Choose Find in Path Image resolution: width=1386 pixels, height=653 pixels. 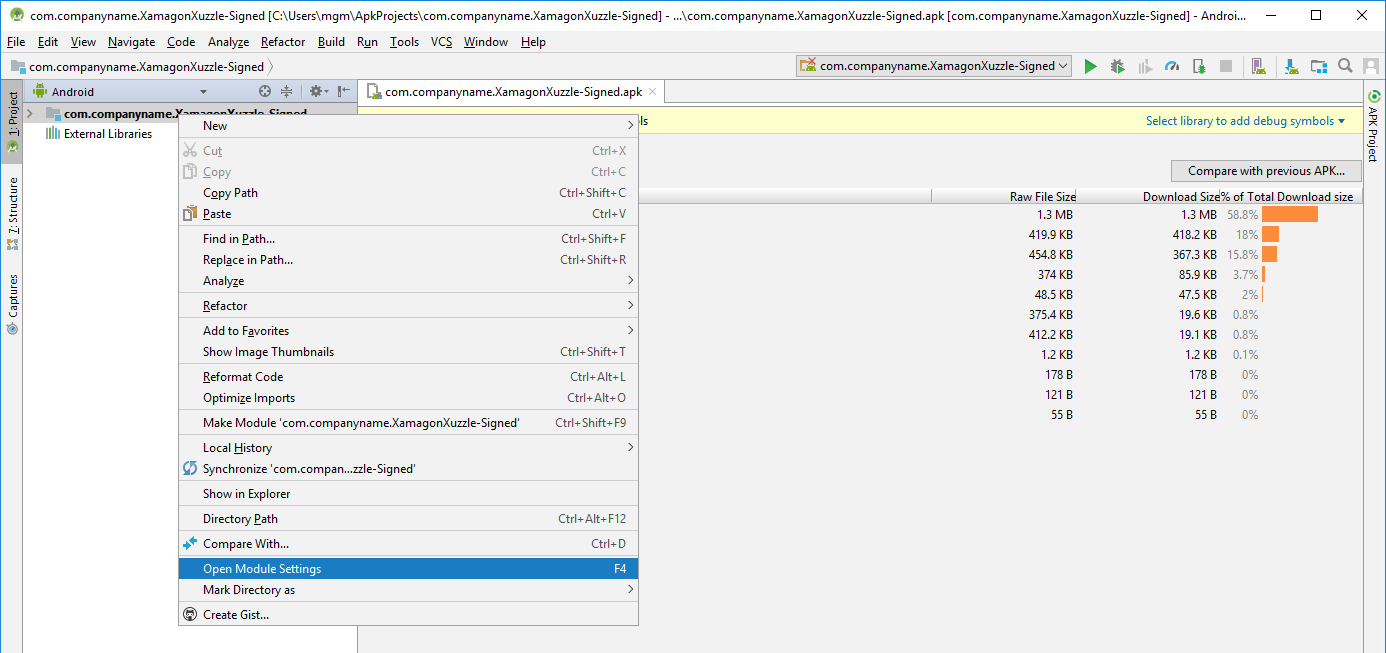[408, 239]
